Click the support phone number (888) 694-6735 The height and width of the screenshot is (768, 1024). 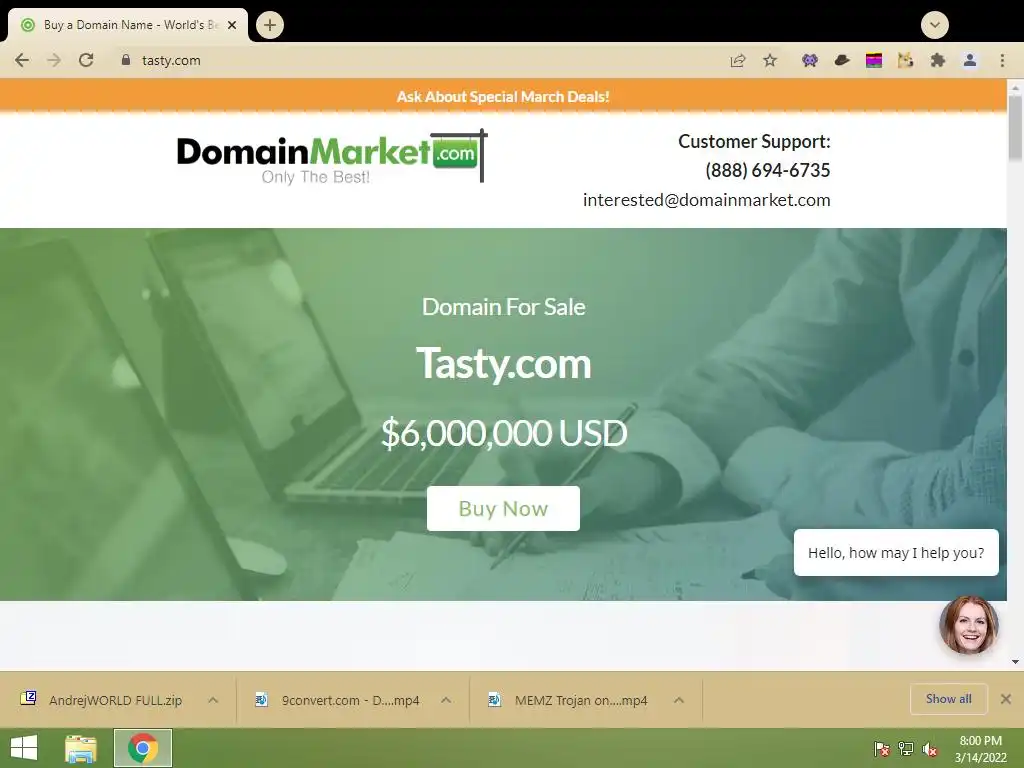pos(767,170)
